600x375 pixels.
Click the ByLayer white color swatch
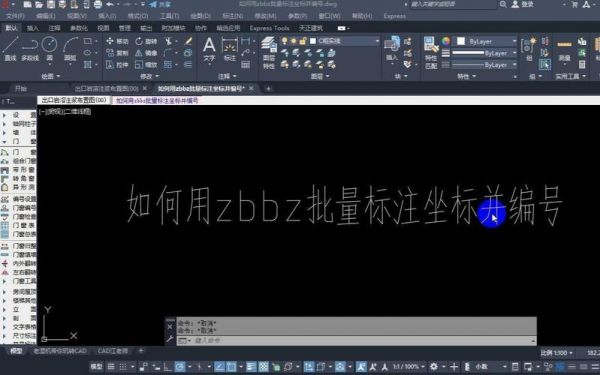[x=461, y=41]
